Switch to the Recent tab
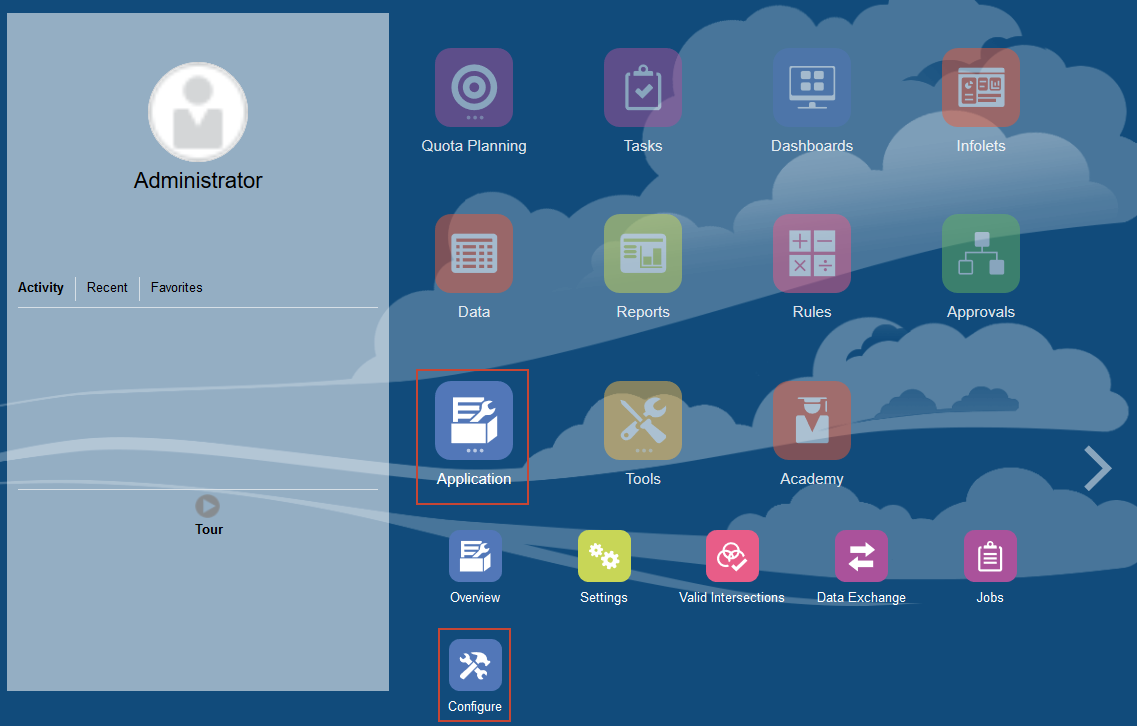Image resolution: width=1137 pixels, height=726 pixels. coord(107,287)
